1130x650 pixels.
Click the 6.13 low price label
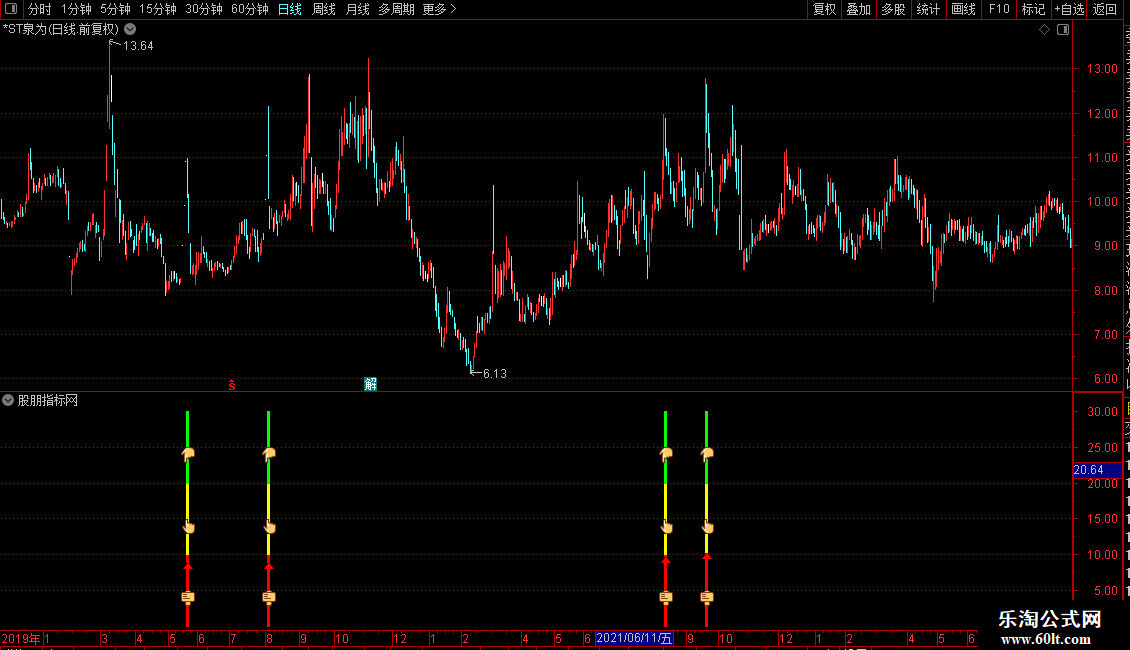(x=494, y=373)
